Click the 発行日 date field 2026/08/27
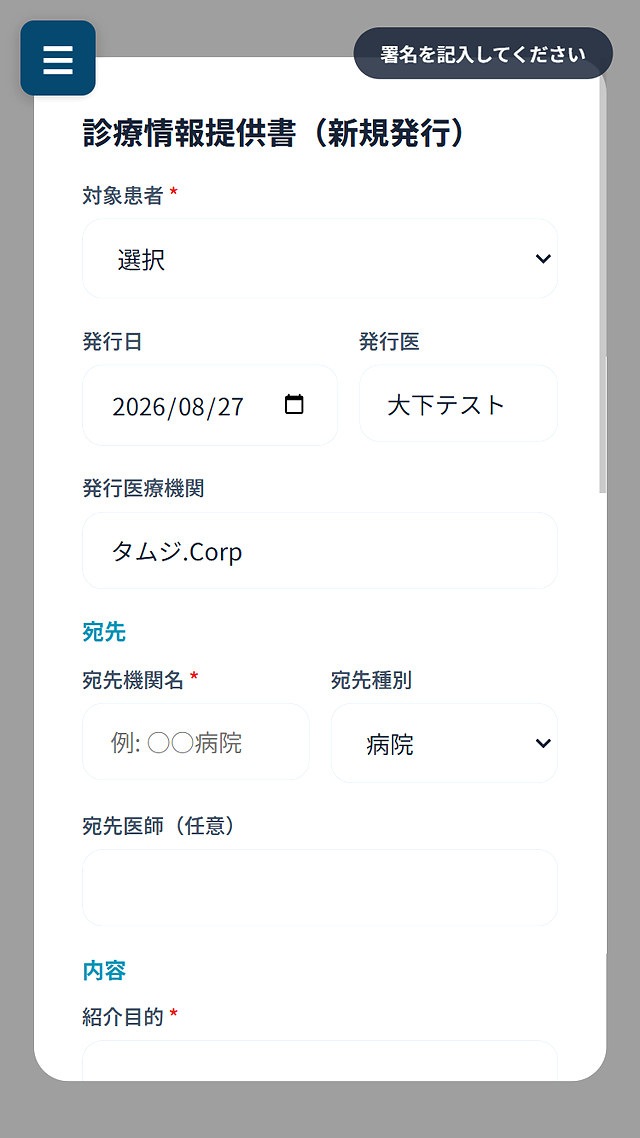The height and width of the screenshot is (1138, 640). 210,405
